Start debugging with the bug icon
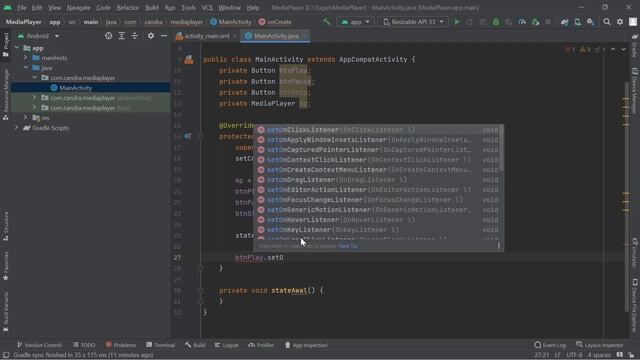 click(496, 22)
